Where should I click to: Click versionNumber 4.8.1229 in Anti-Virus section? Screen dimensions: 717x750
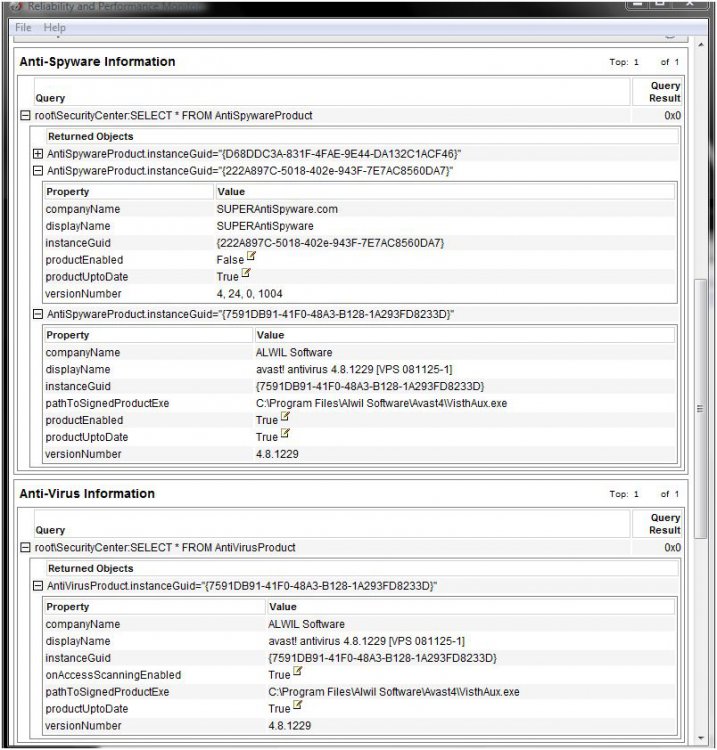click(x=289, y=726)
